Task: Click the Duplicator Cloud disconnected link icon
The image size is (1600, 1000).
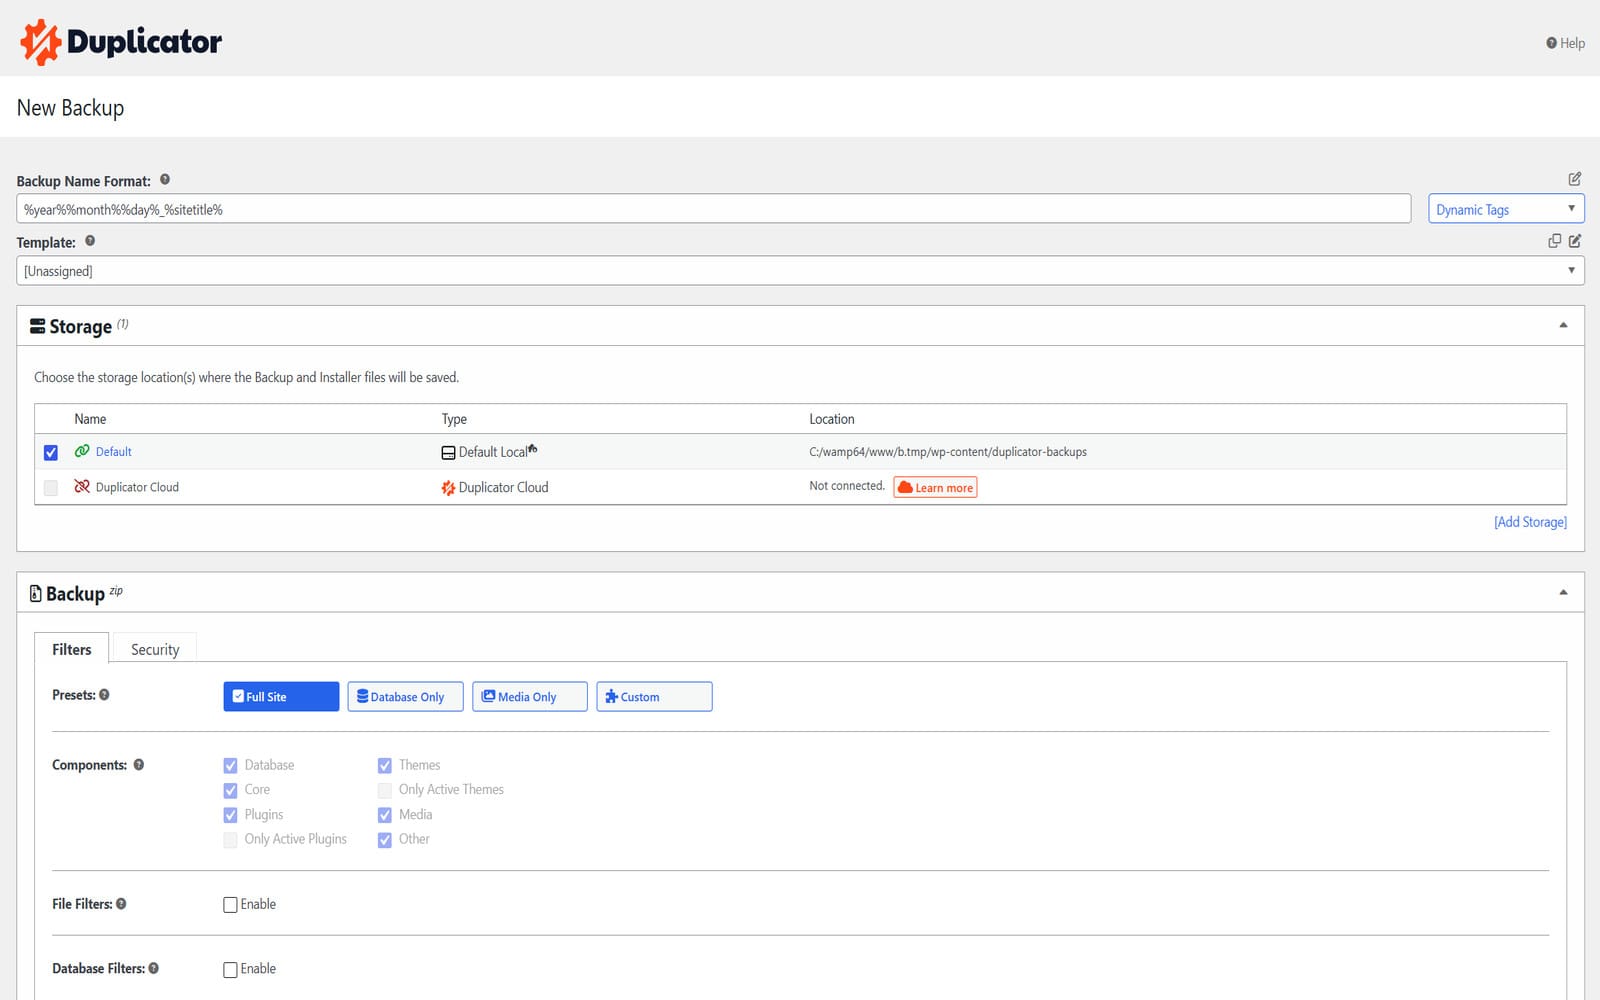Action: click(x=82, y=487)
